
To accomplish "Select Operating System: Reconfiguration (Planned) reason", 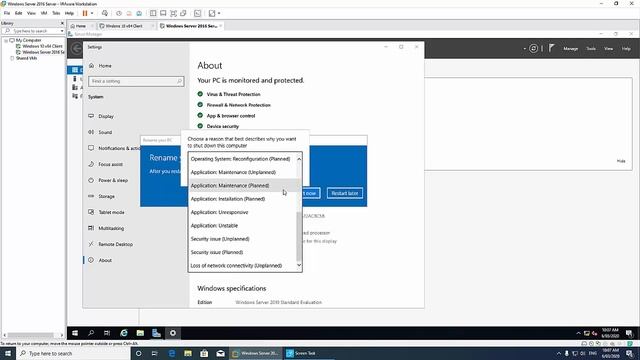I will point(242,159).
